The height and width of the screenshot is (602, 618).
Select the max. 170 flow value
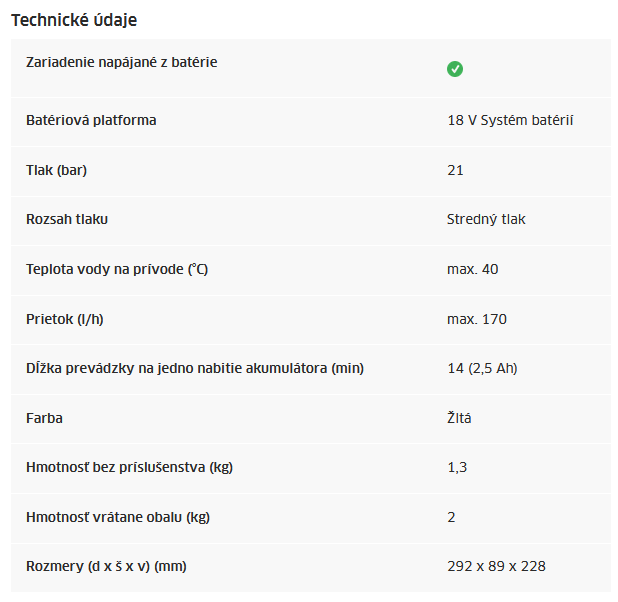(x=477, y=319)
